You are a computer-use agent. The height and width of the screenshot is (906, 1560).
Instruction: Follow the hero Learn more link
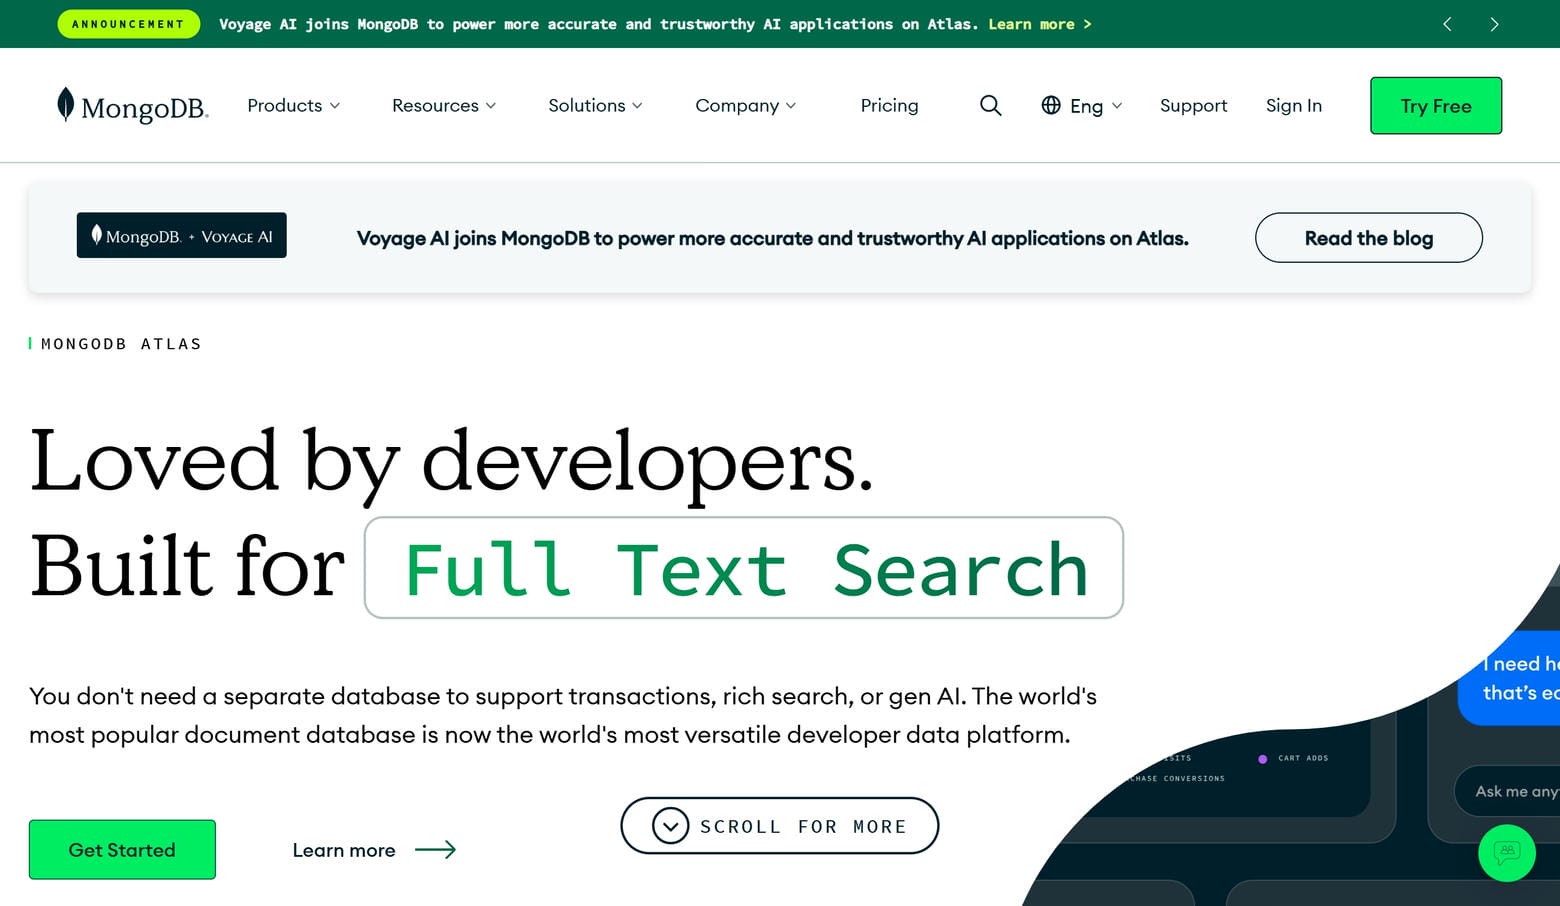374,850
